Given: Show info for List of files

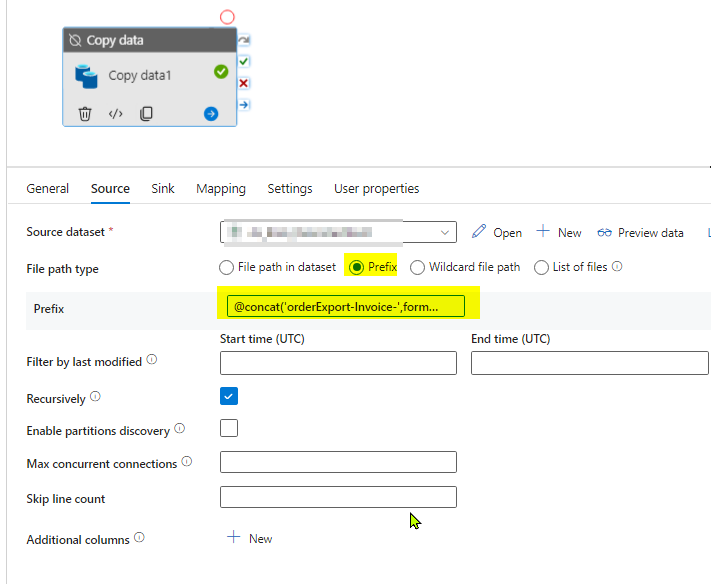Looking at the screenshot, I should (x=617, y=266).
